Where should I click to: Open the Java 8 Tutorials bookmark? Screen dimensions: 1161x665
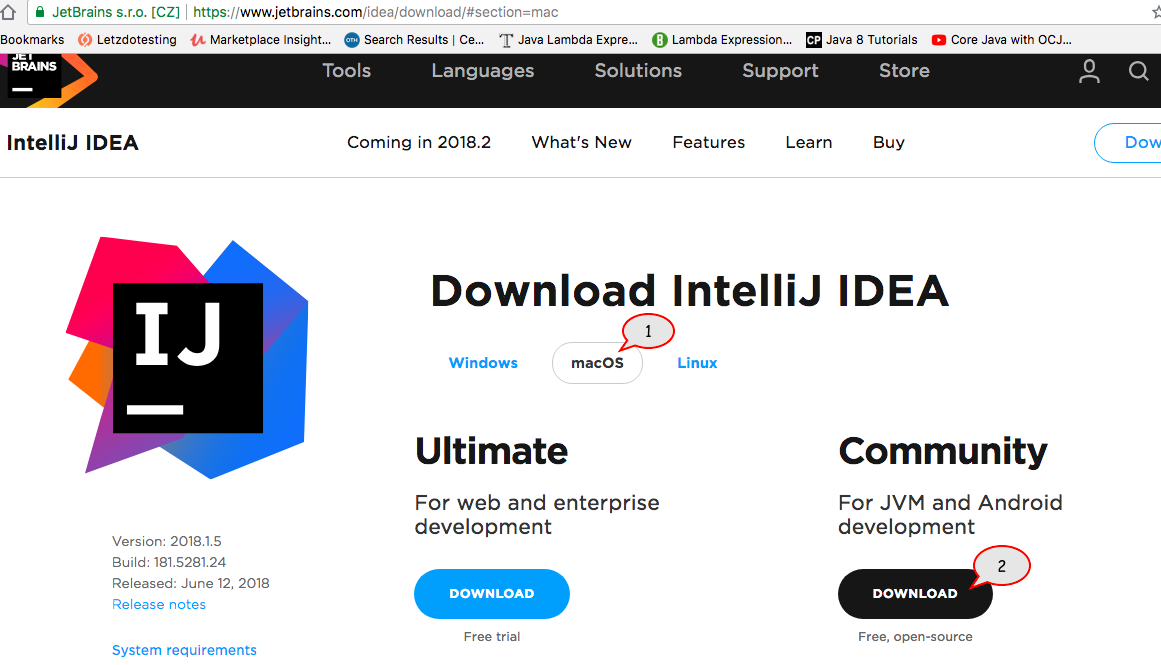862,39
